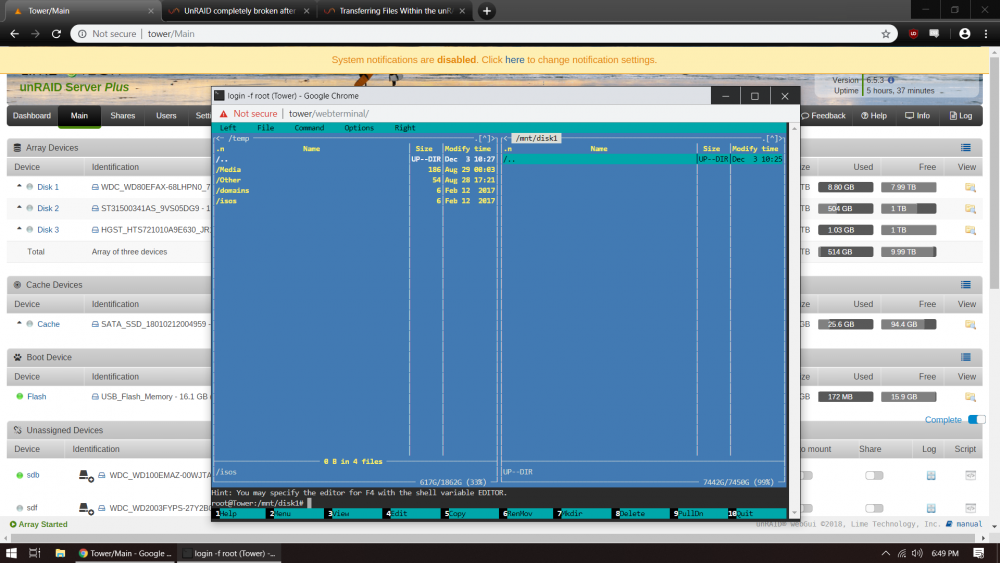The height and width of the screenshot is (563, 1000).
Task: Expand the Disk 1 row arrow
Action: pyautogui.click(x=19, y=186)
